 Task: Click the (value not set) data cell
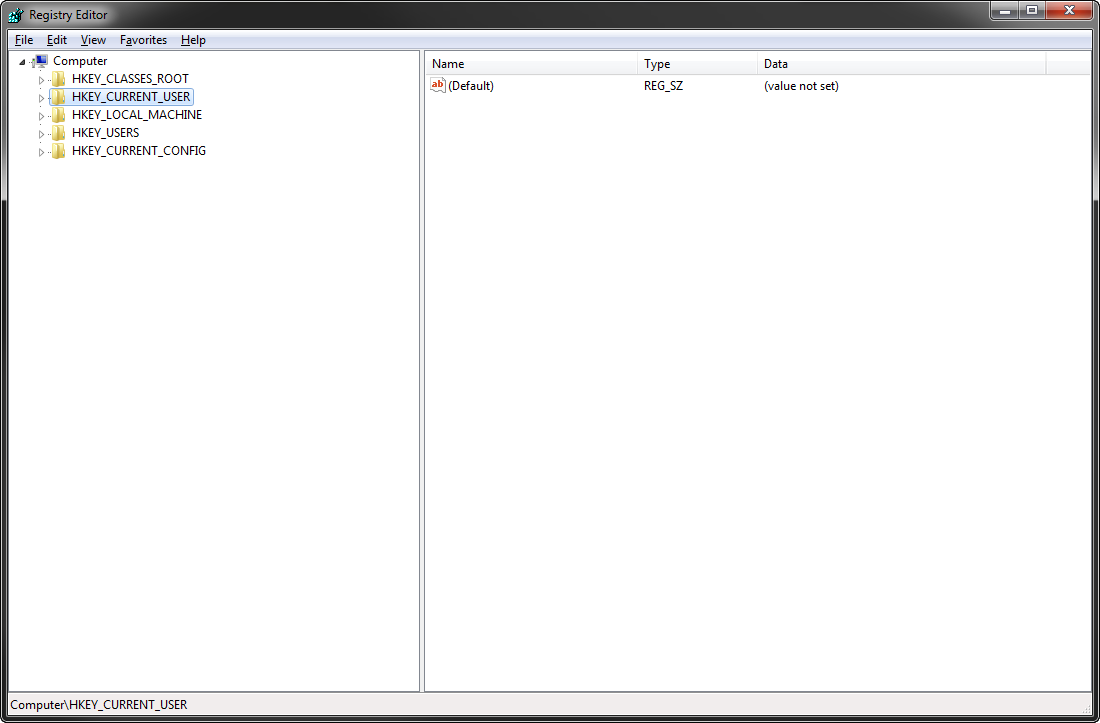801,86
